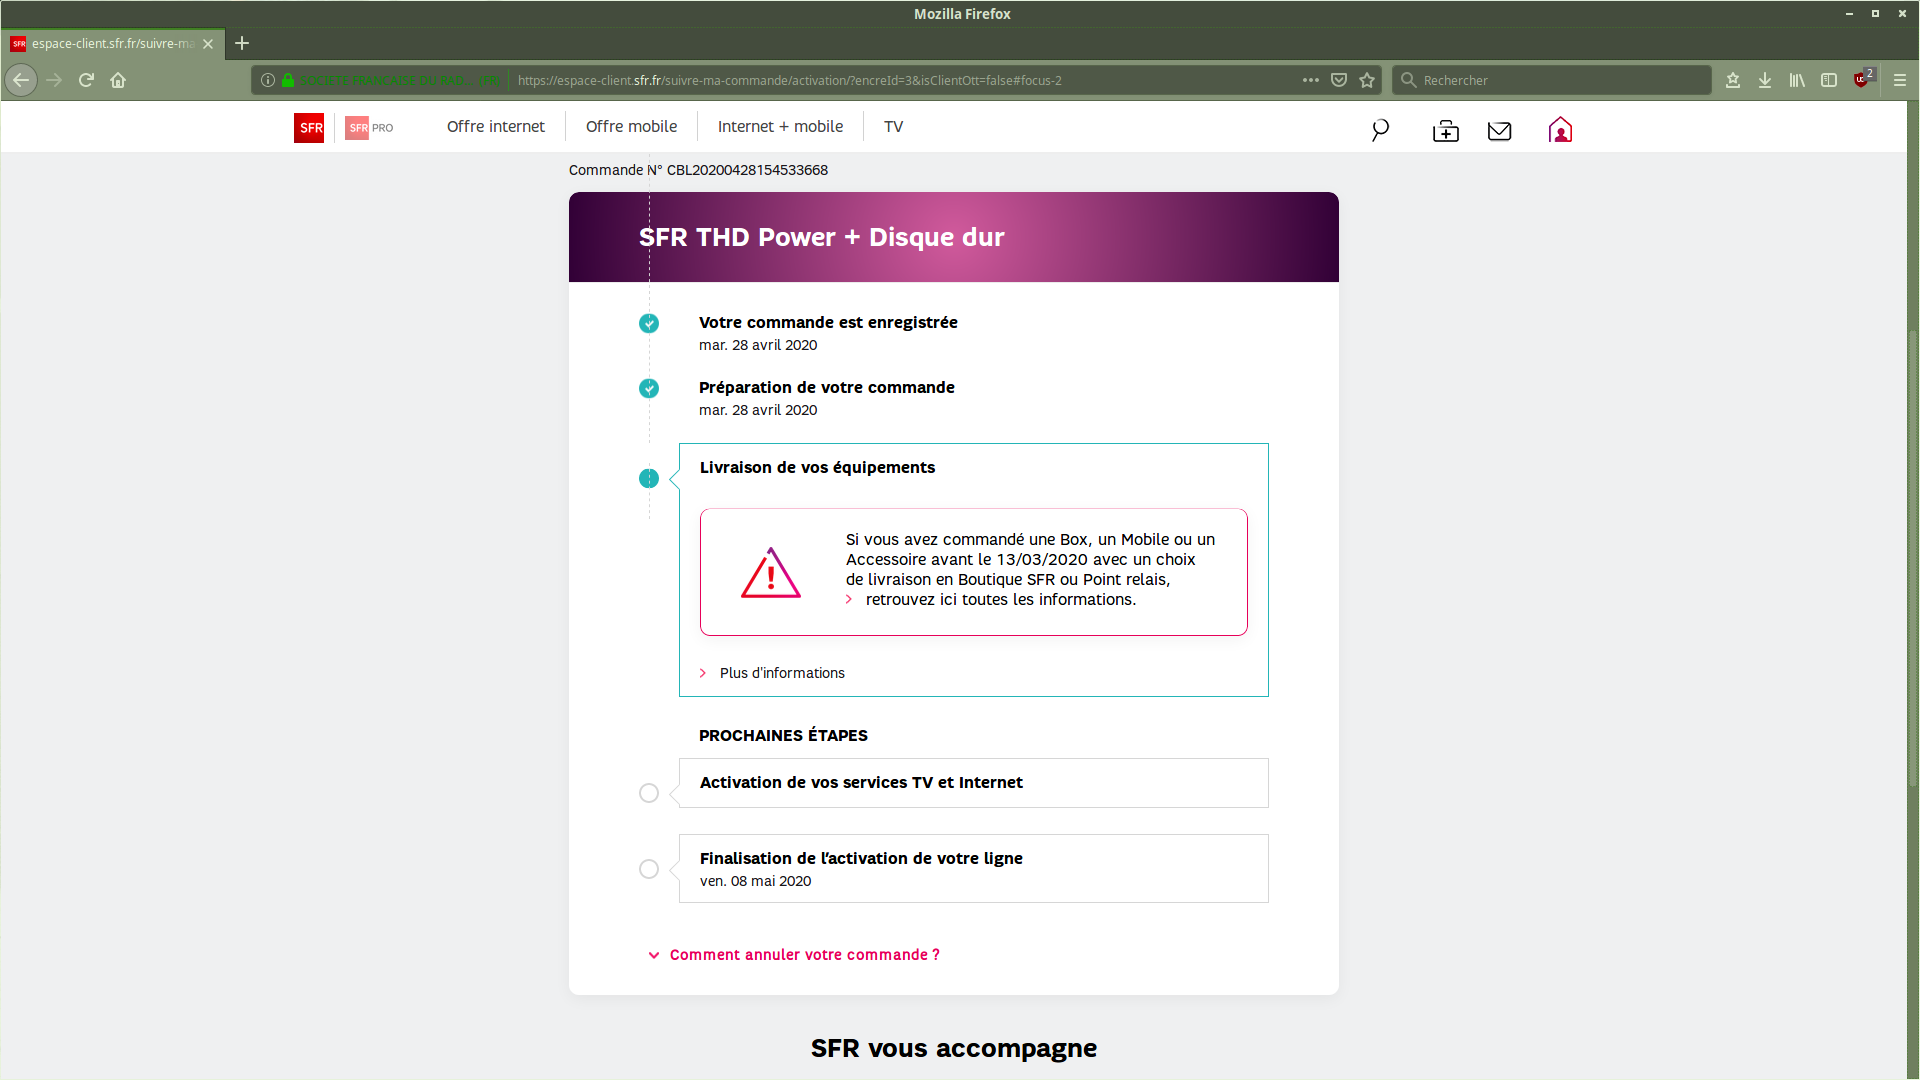Open the page actions three-dots menu
The height and width of the screenshot is (1080, 1920).
[1310, 80]
